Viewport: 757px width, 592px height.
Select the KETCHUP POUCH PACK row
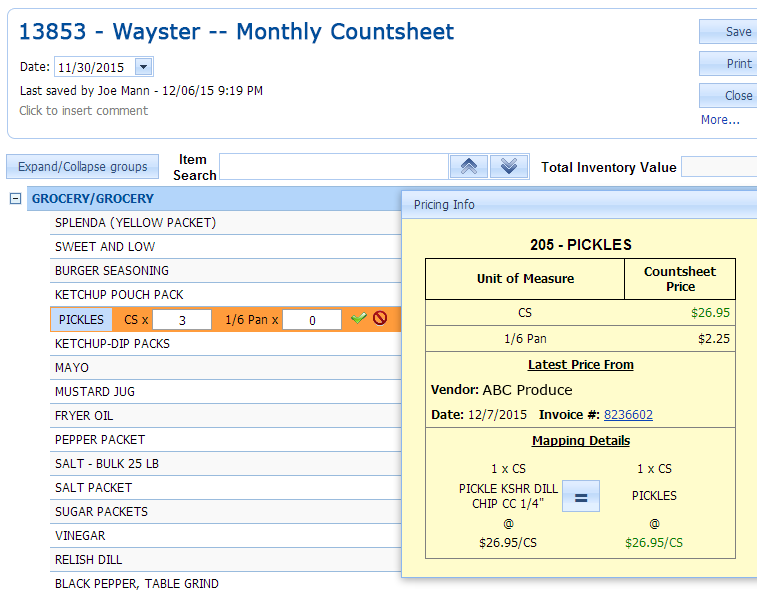point(119,295)
